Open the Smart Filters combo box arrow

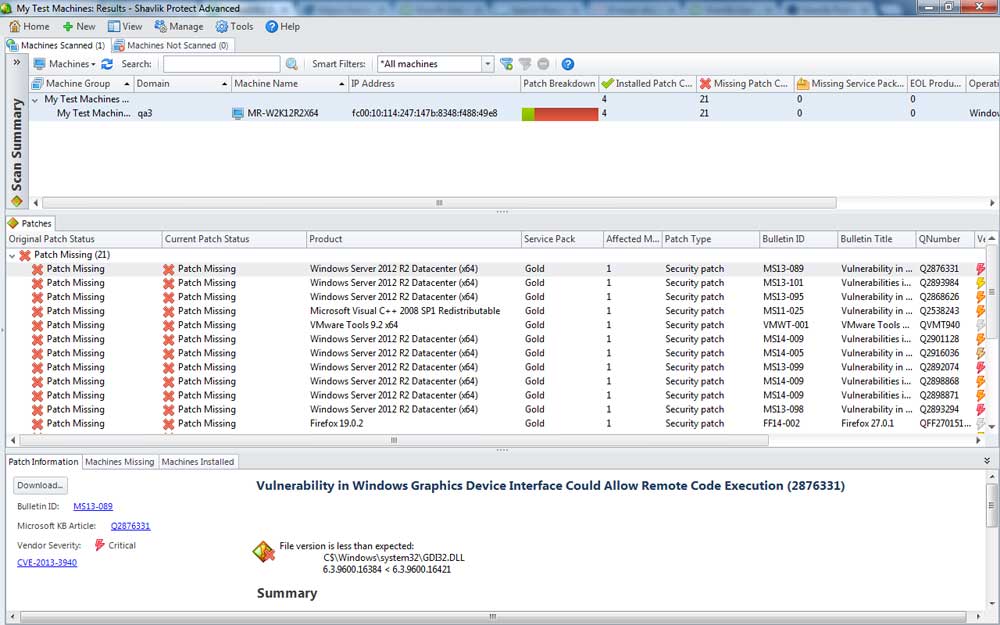(488, 64)
